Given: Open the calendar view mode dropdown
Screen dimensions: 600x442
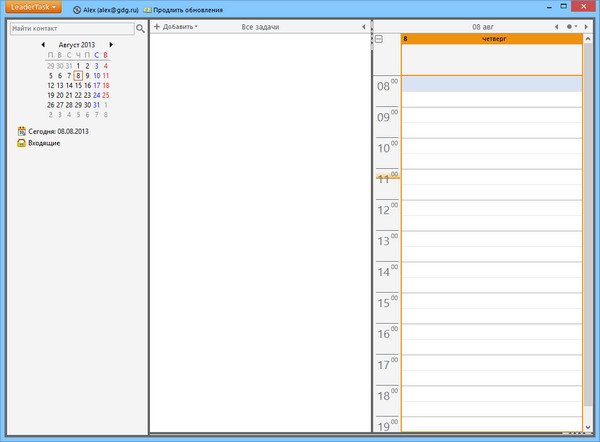Looking at the screenshot, I should click(x=571, y=26).
